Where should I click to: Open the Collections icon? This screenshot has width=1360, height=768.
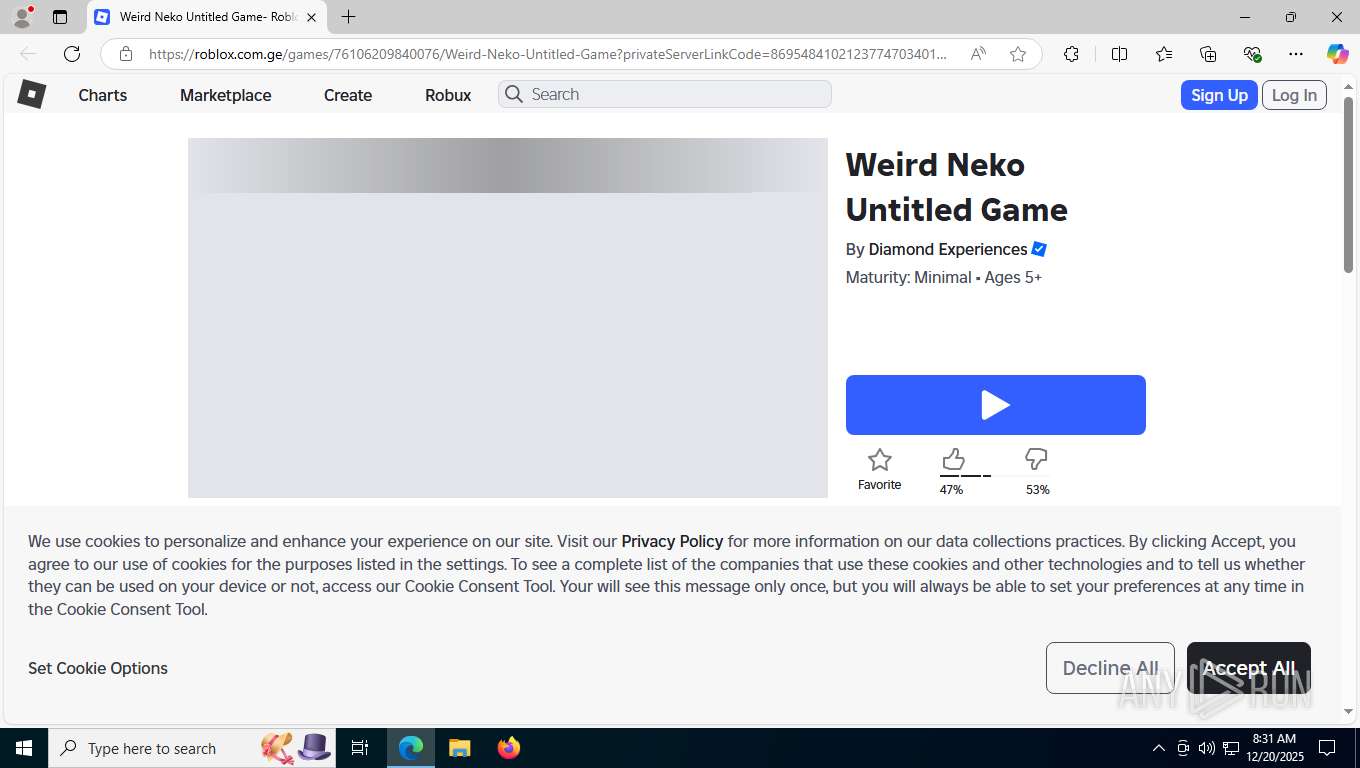(x=1208, y=54)
